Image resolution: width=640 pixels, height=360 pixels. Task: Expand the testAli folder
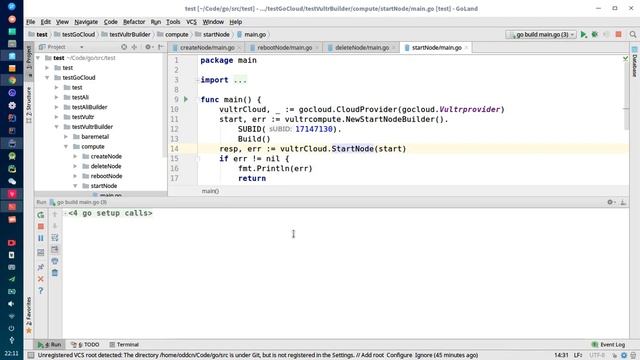(57, 97)
